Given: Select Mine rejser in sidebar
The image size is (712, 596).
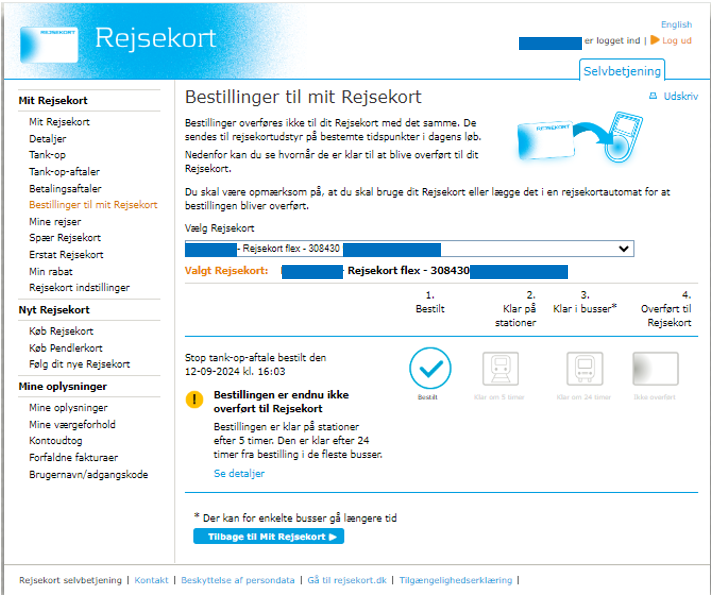Looking at the screenshot, I should pos(54,221).
